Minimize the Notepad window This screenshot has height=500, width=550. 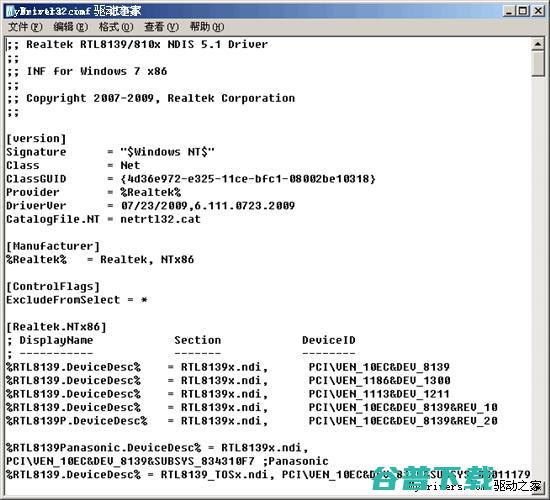click(509, 11)
